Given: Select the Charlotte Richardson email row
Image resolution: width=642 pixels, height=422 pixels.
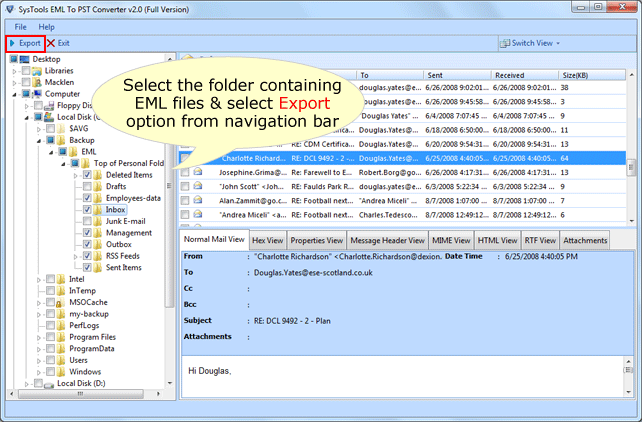Looking at the screenshot, I should pos(402,158).
